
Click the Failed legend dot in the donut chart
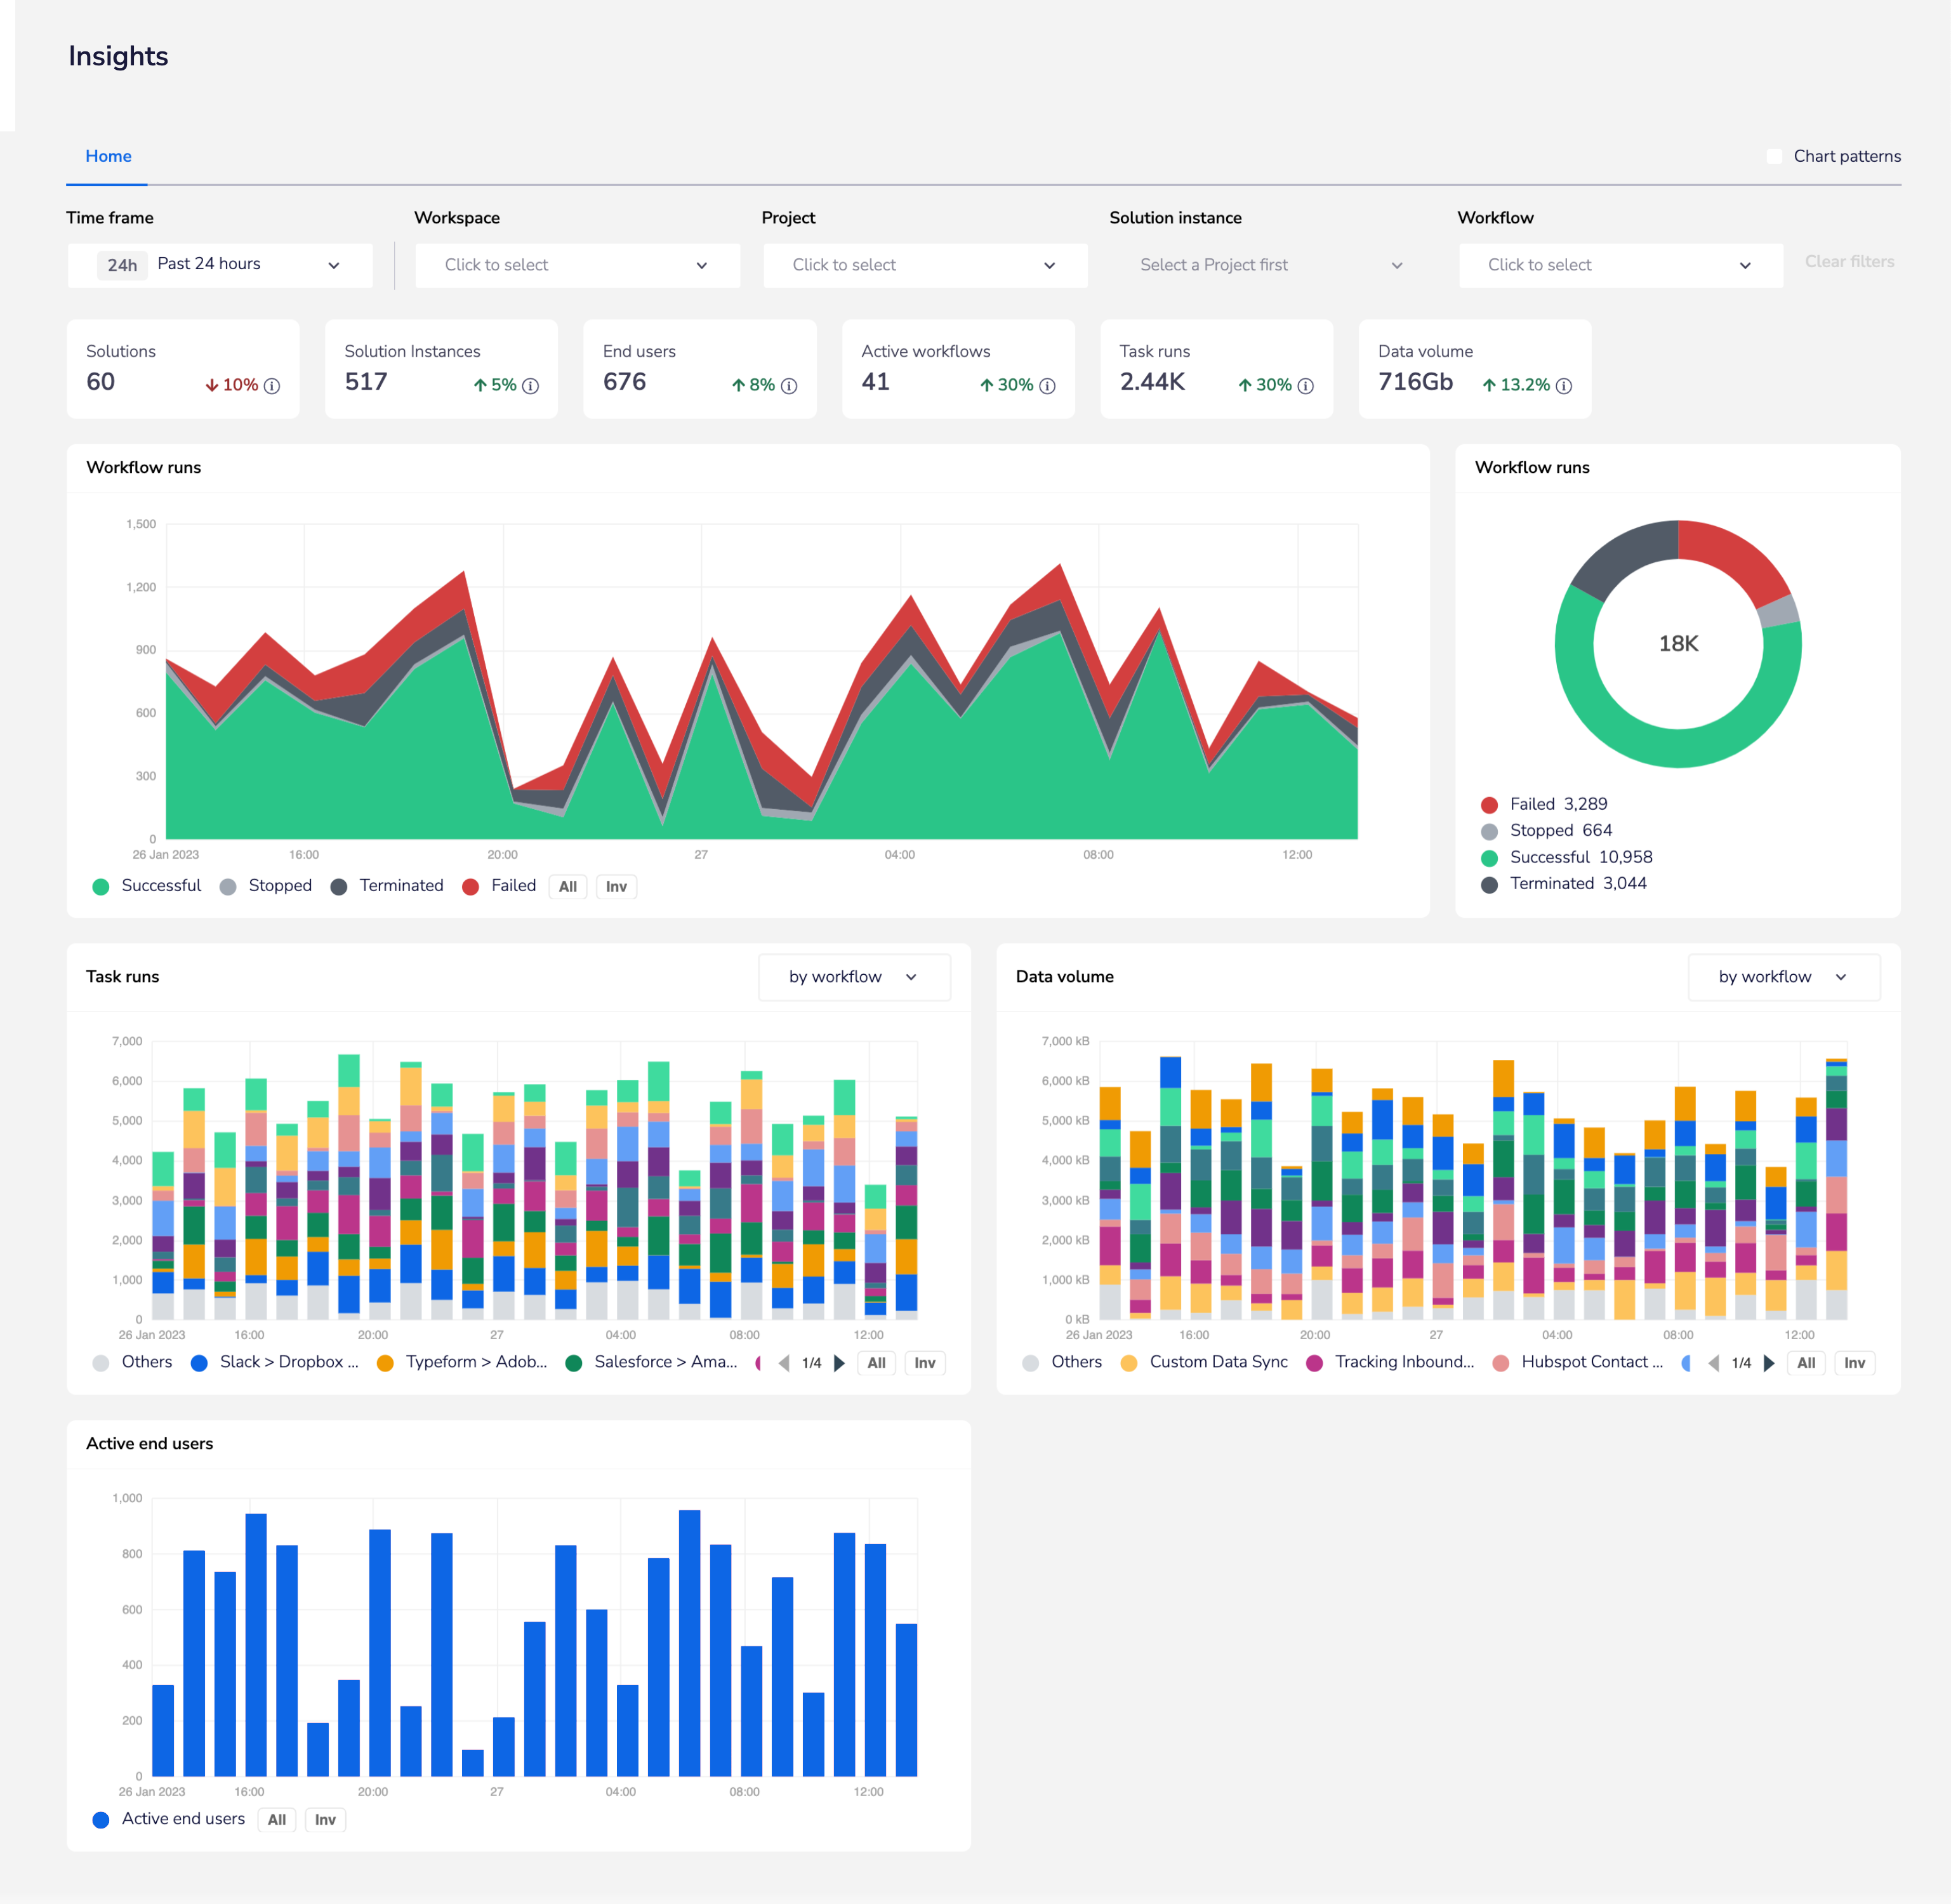tap(1489, 803)
